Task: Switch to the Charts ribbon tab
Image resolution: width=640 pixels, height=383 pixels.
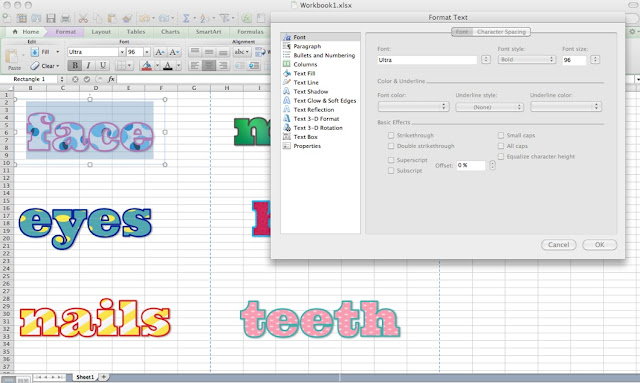Action: pyautogui.click(x=170, y=32)
